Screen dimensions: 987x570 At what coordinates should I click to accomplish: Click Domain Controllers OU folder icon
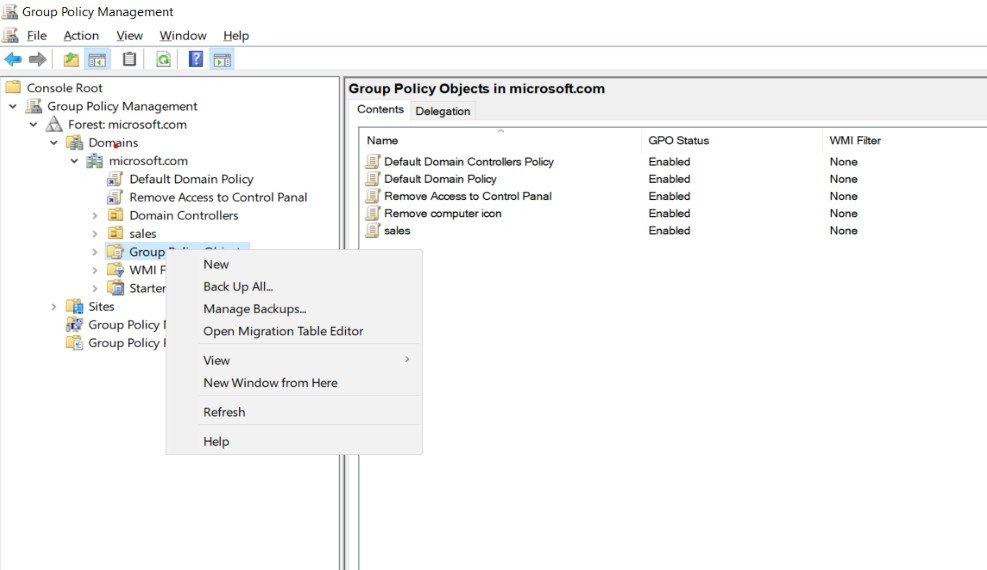pyautogui.click(x=115, y=215)
